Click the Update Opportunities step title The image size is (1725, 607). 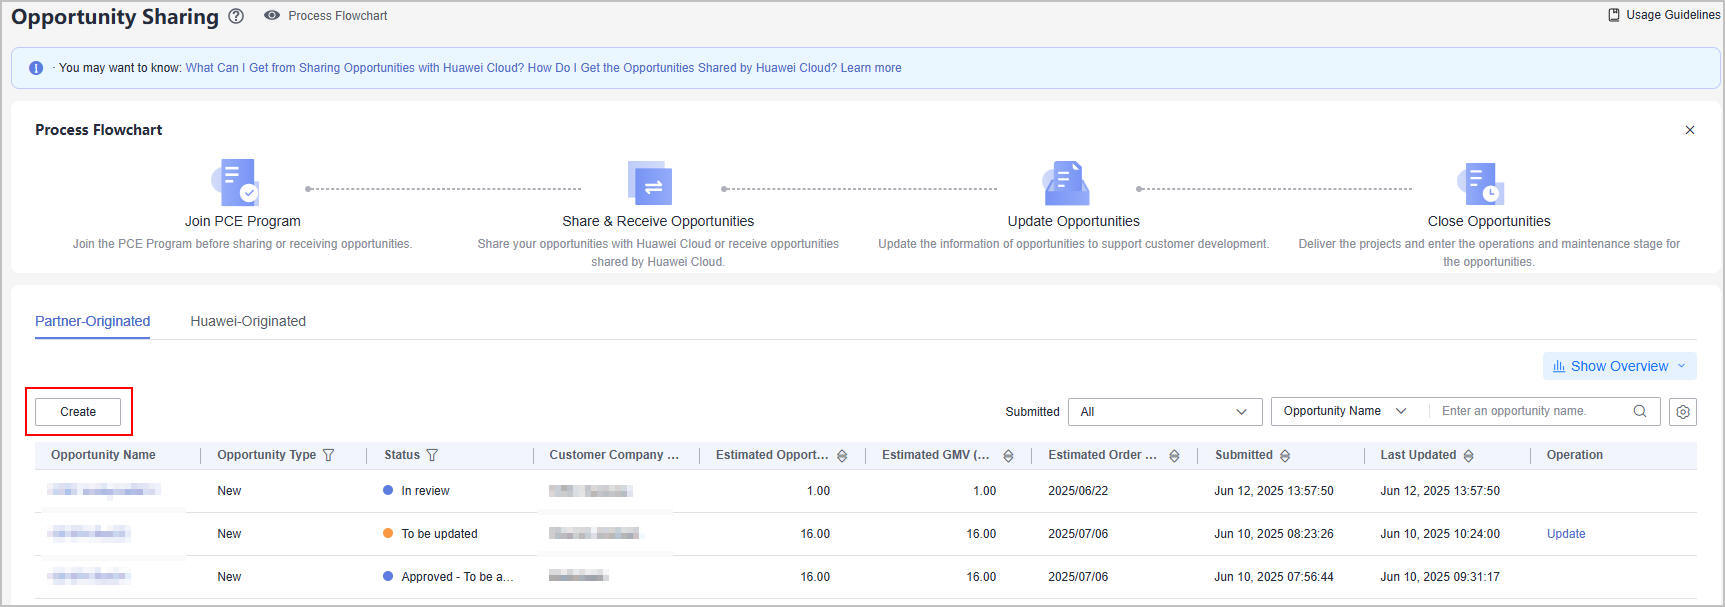point(1073,221)
